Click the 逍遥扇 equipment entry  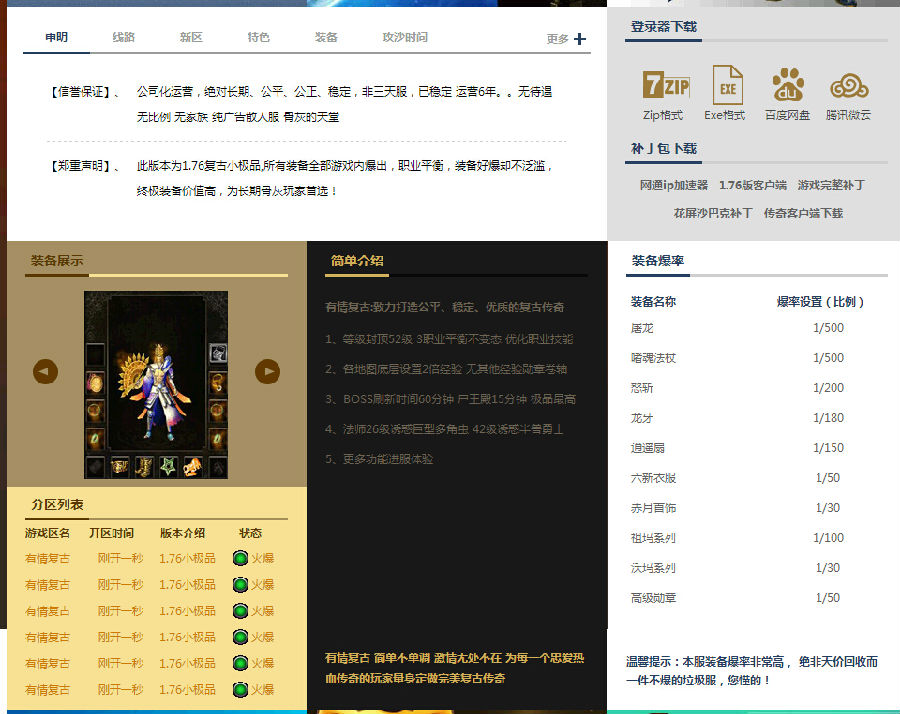click(x=647, y=448)
